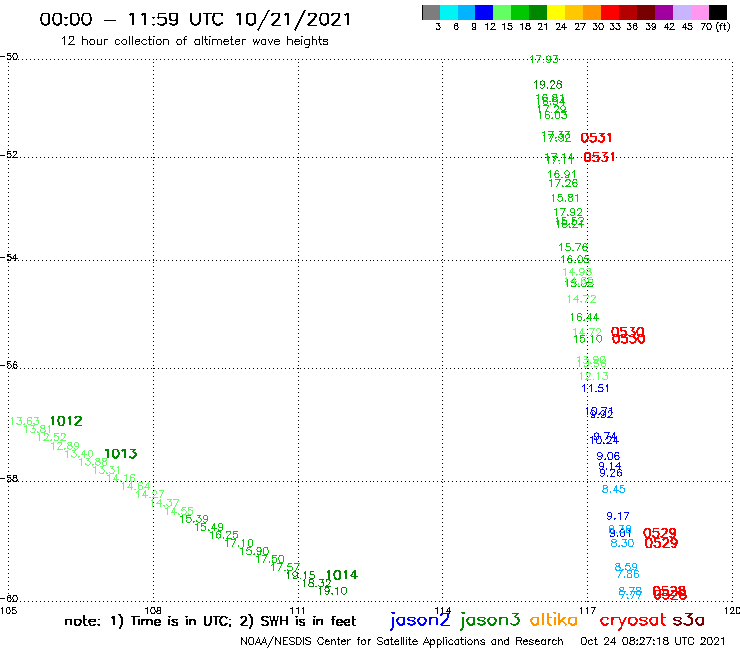Select the data value 17.92
This screenshot has width=740, height=650.
(568, 212)
